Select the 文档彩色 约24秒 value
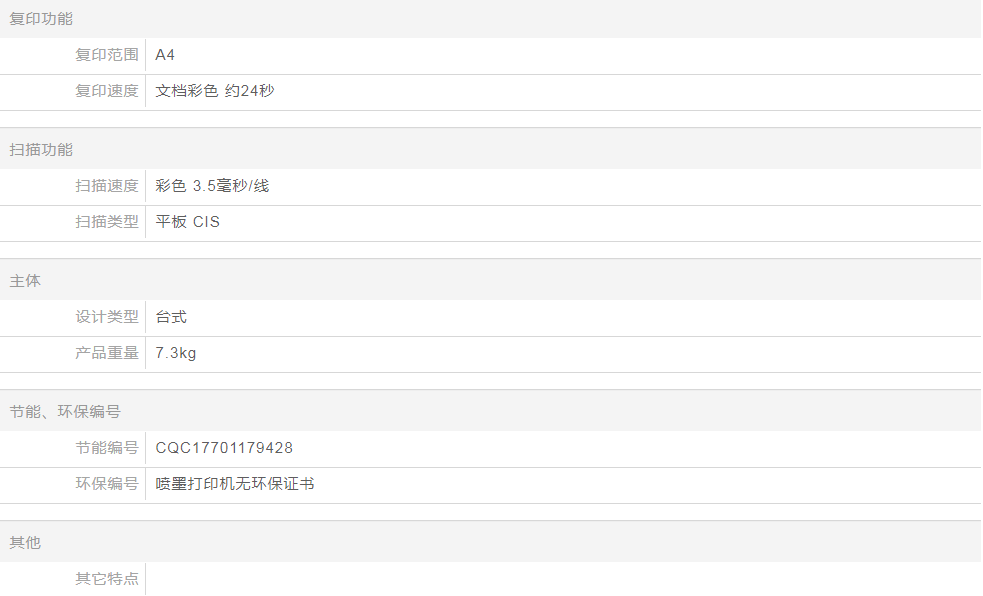The width and height of the screenshot is (983, 596). tap(214, 91)
